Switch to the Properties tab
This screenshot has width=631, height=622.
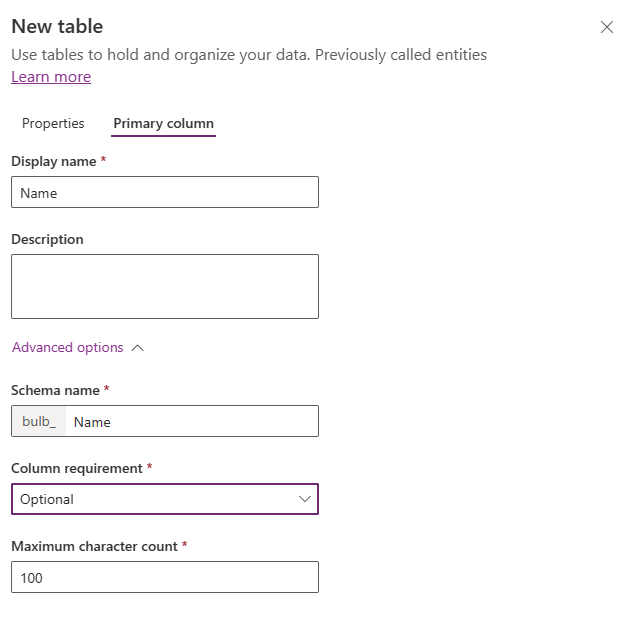53,123
